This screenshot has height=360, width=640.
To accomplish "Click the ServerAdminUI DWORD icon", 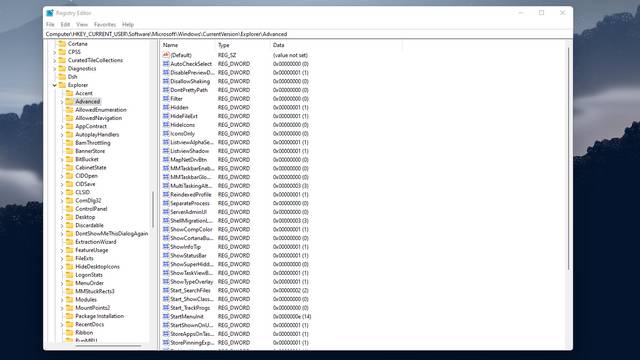I will tap(166, 212).
